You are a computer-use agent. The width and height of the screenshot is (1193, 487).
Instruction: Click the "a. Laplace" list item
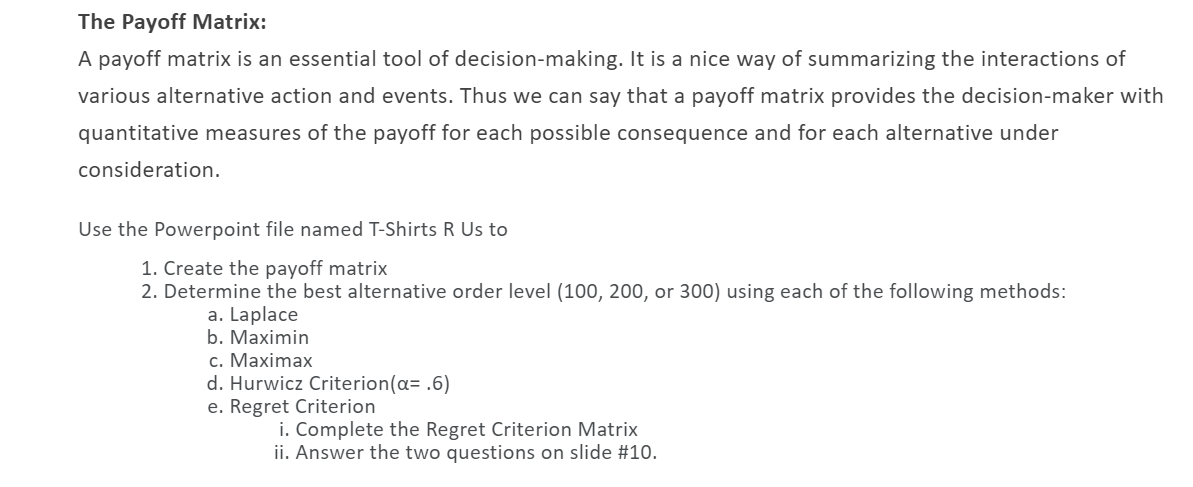click(252, 314)
